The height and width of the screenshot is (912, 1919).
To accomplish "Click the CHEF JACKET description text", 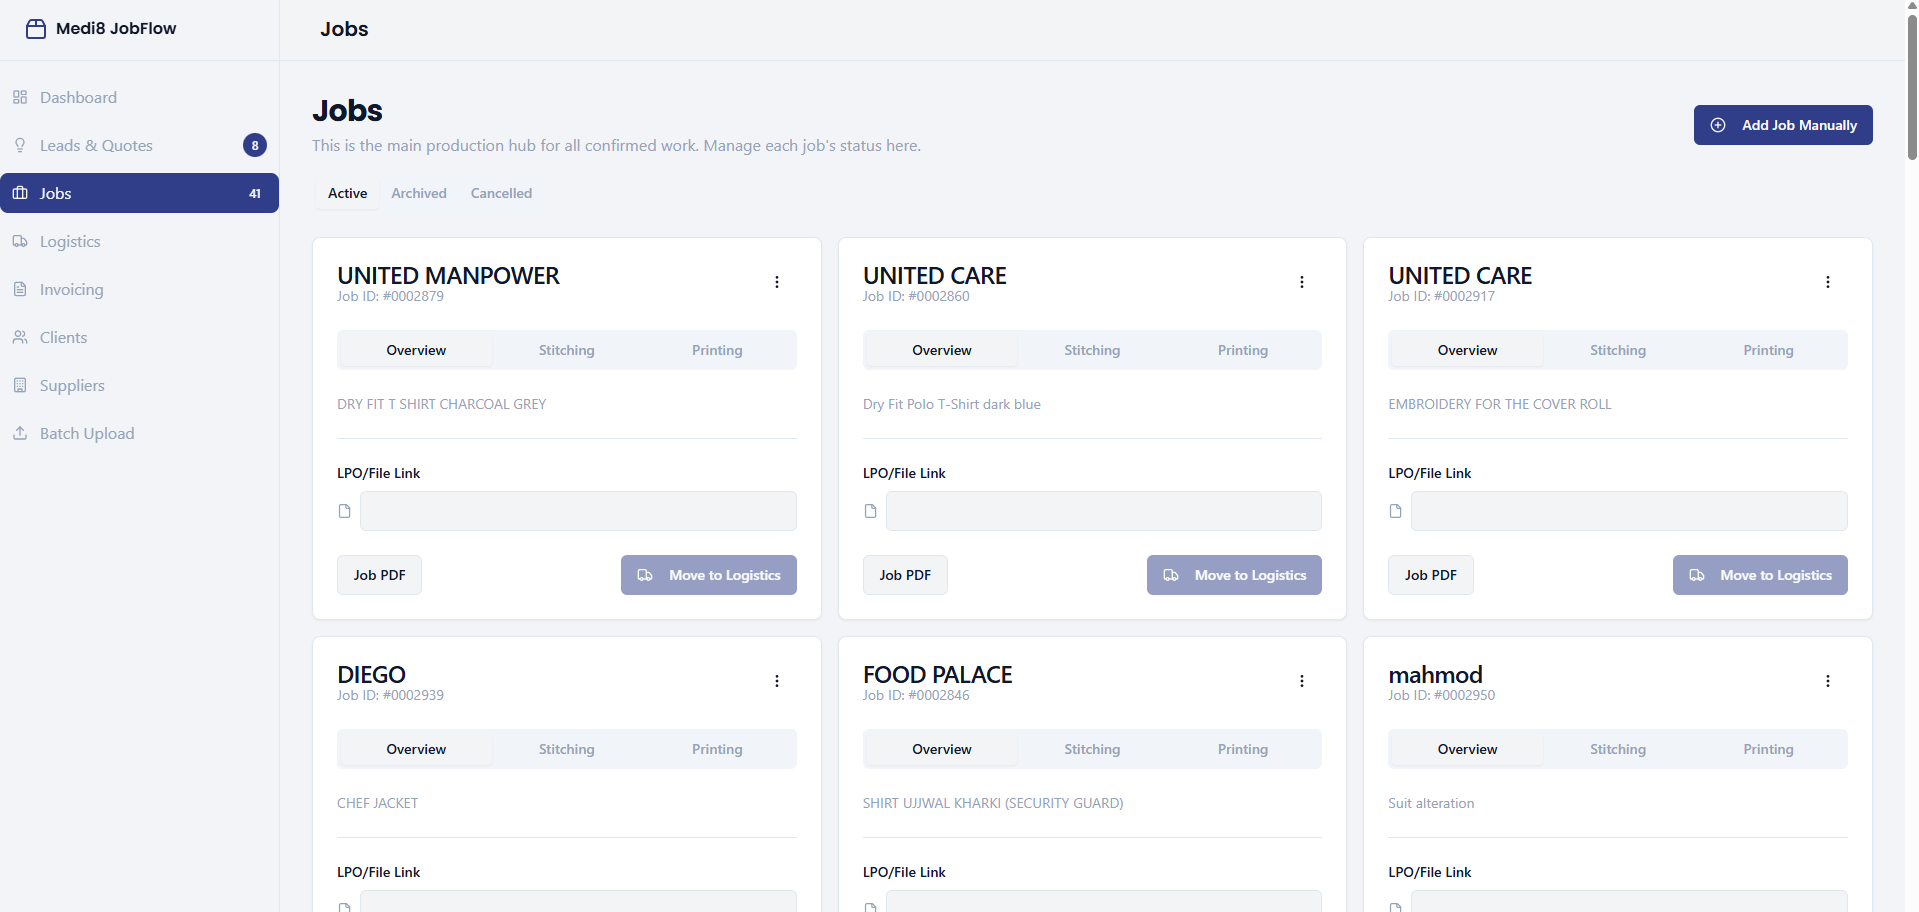I will pos(378,803).
